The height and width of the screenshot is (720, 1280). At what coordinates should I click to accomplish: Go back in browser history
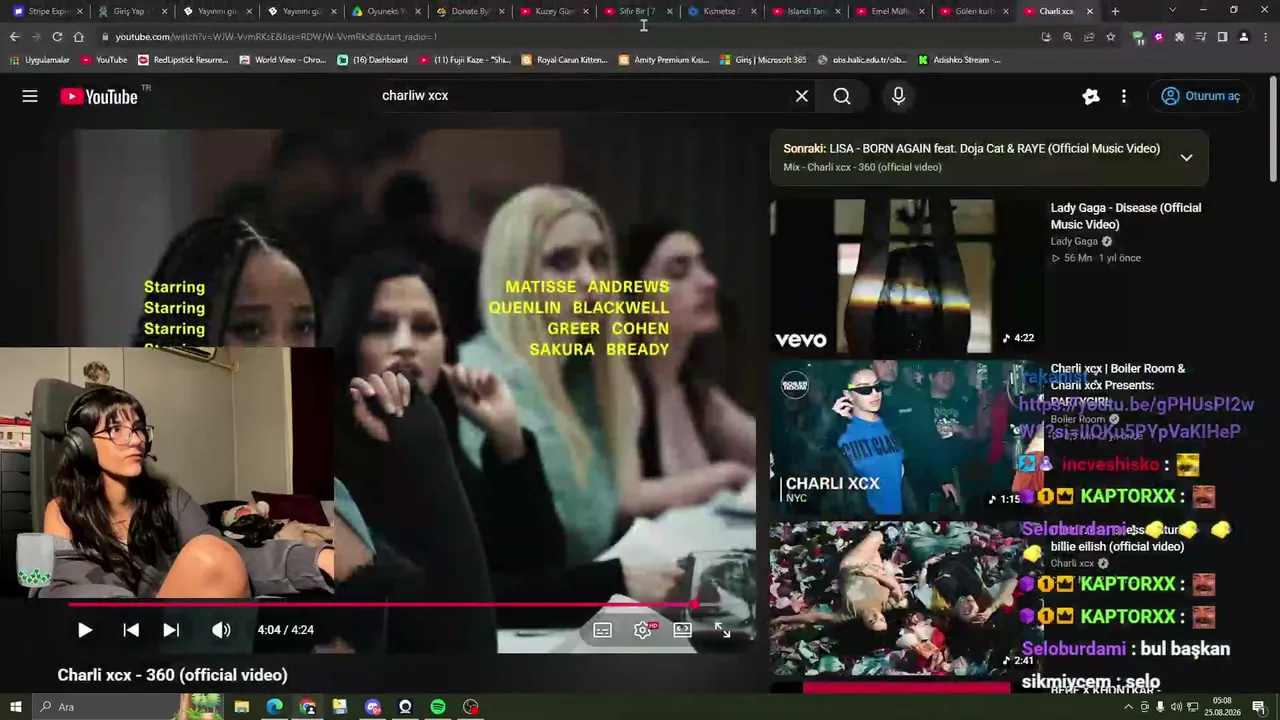coord(14,37)
